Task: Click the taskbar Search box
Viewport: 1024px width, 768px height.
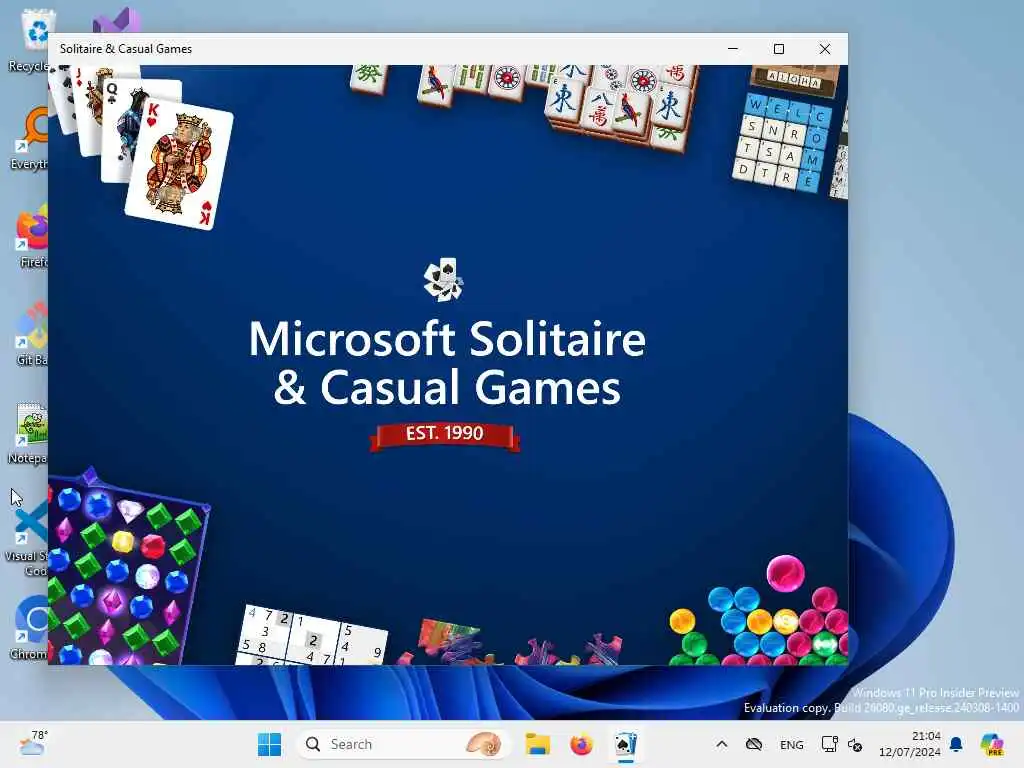Action: coord(404,744)
